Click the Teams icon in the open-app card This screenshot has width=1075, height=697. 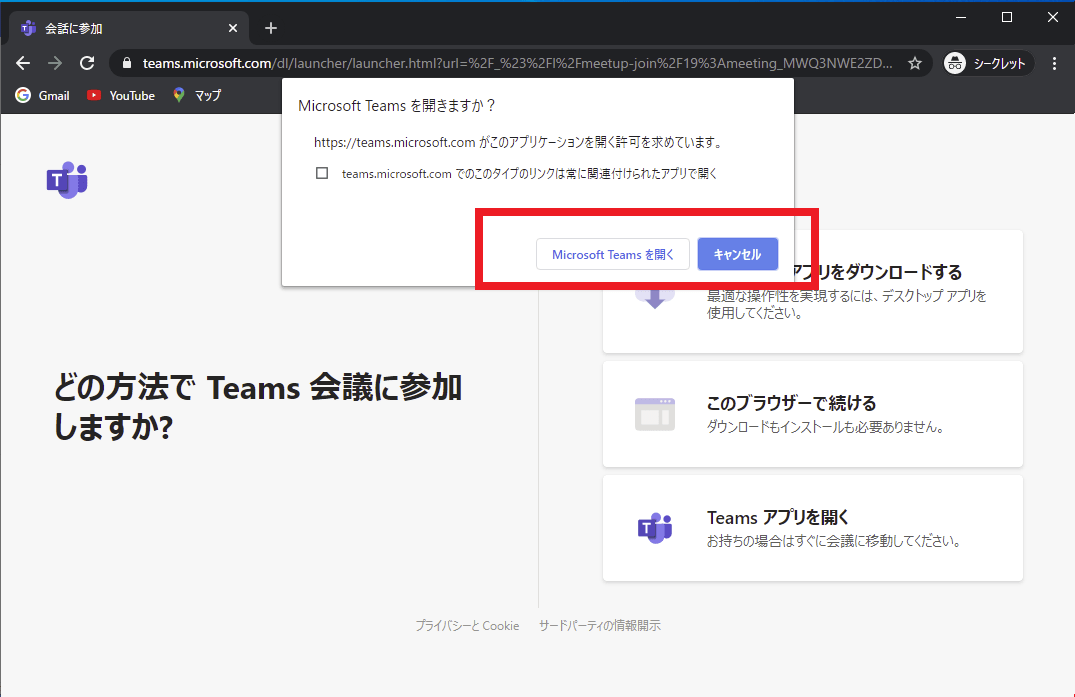(655, 528)
